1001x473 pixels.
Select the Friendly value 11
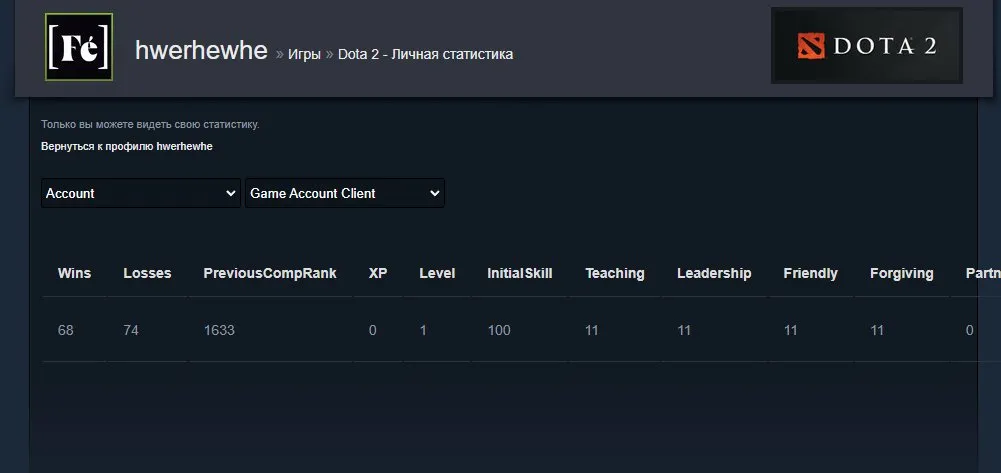pos(790,330)
